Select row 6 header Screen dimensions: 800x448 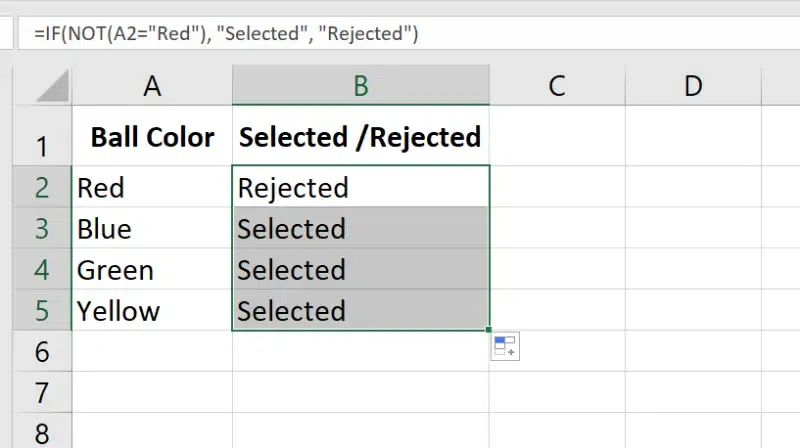tap(41, 352)
